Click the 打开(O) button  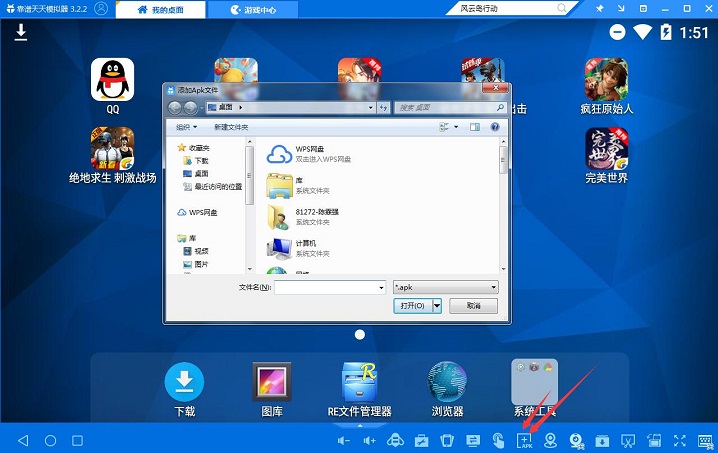coord(413,306)
